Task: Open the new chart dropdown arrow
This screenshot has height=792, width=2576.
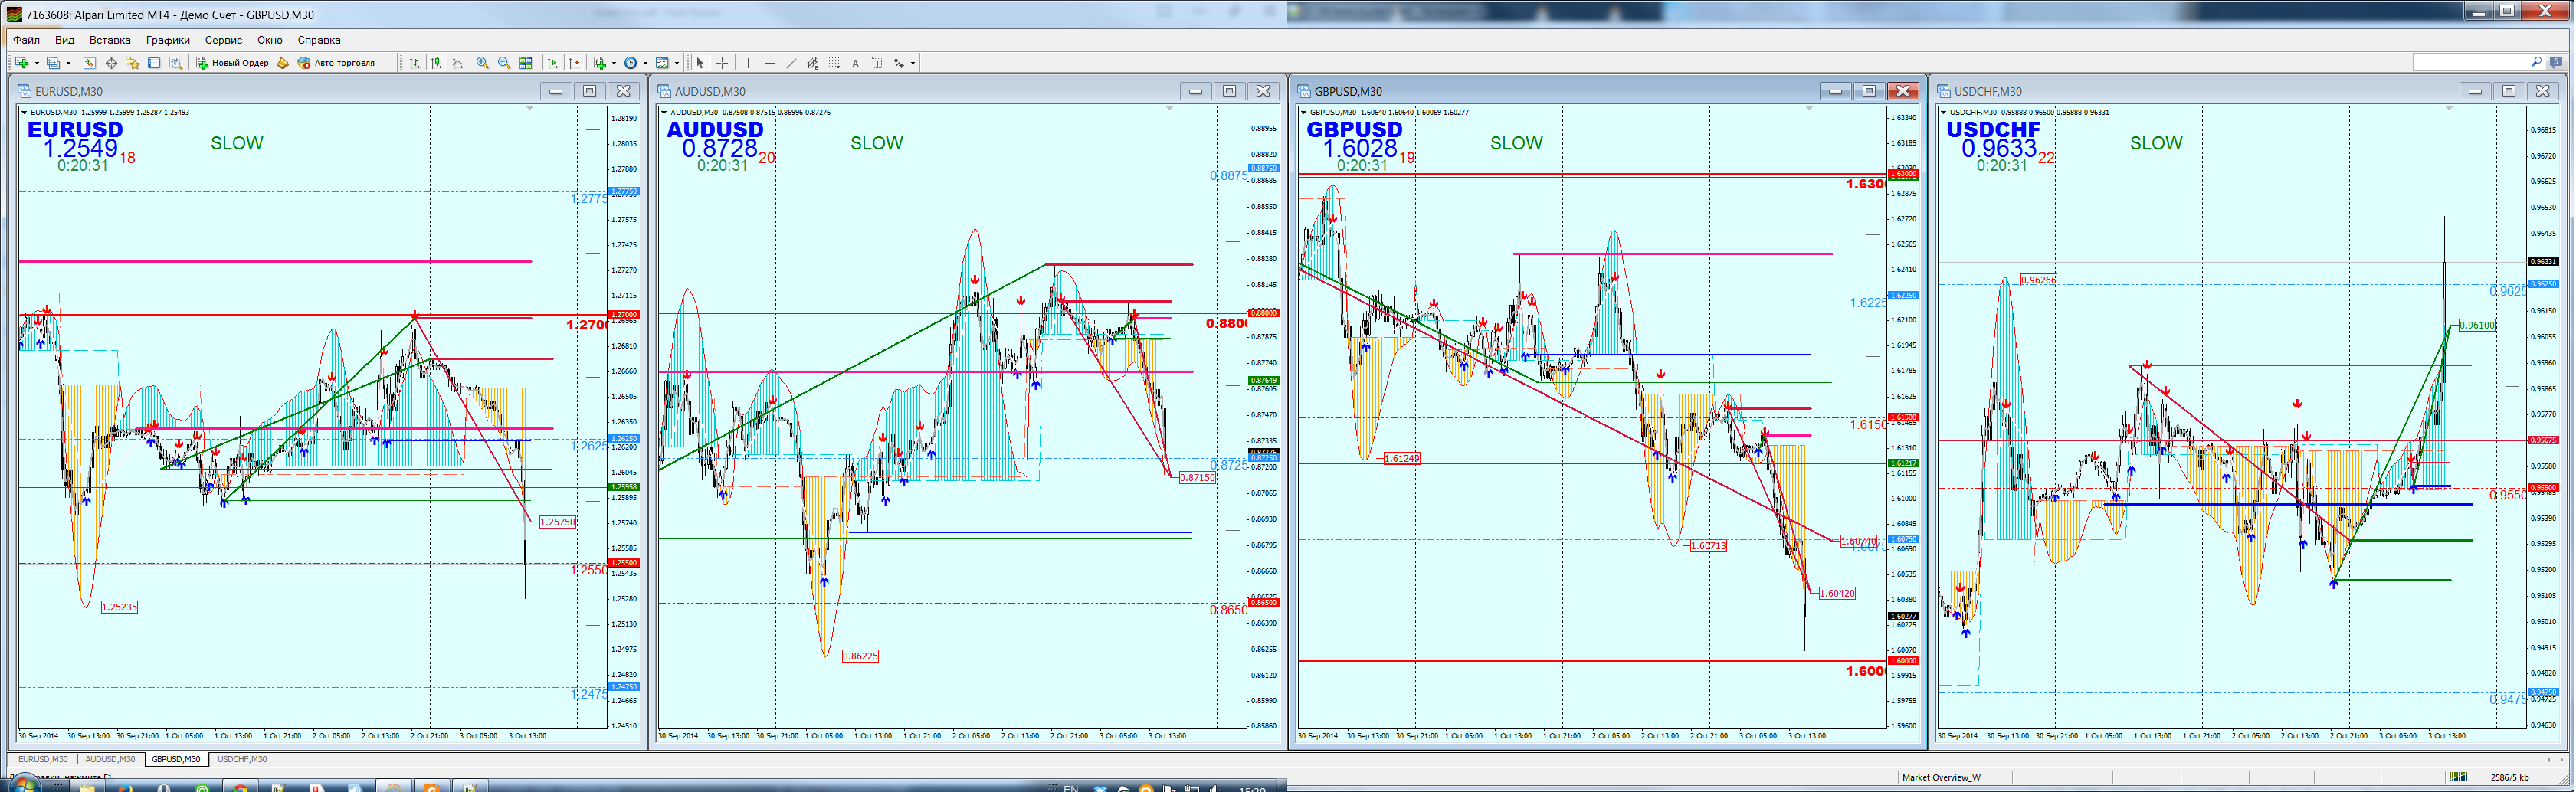Action: (x=37, y=63)
